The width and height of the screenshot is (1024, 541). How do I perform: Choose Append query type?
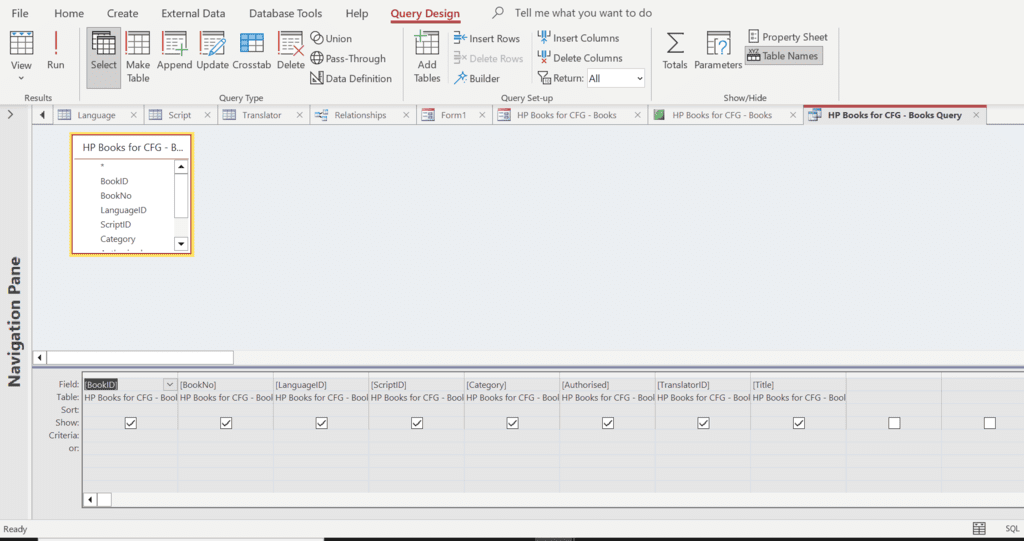(174, 51)
